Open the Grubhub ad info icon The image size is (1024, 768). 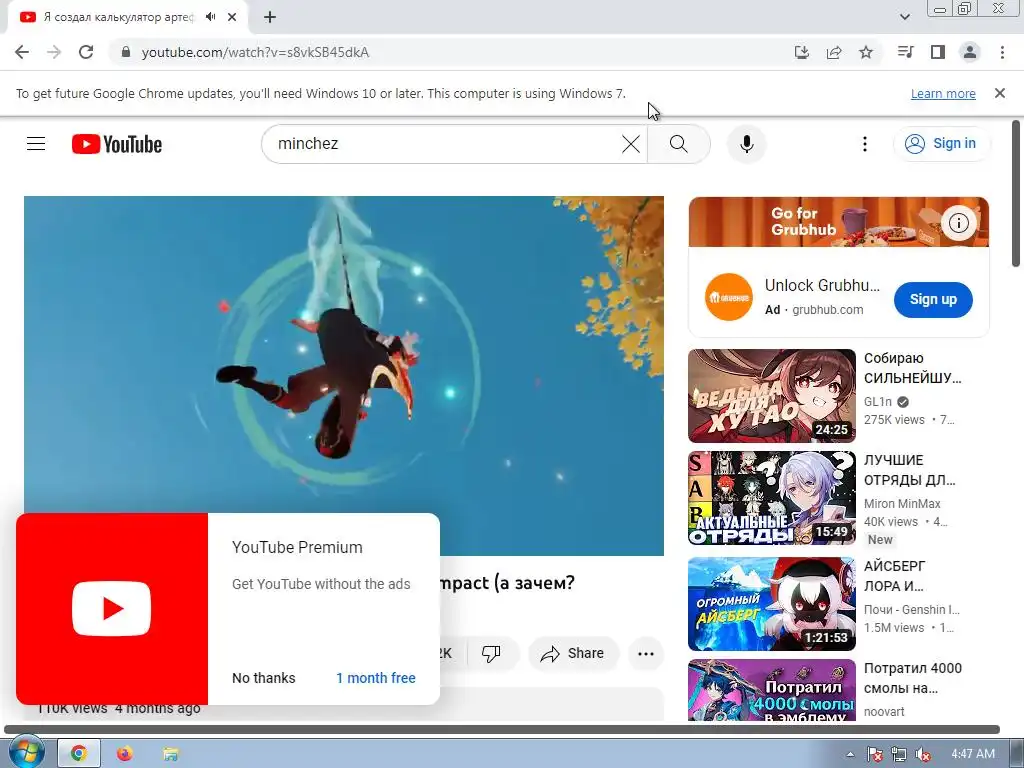[x=959, y=223]
